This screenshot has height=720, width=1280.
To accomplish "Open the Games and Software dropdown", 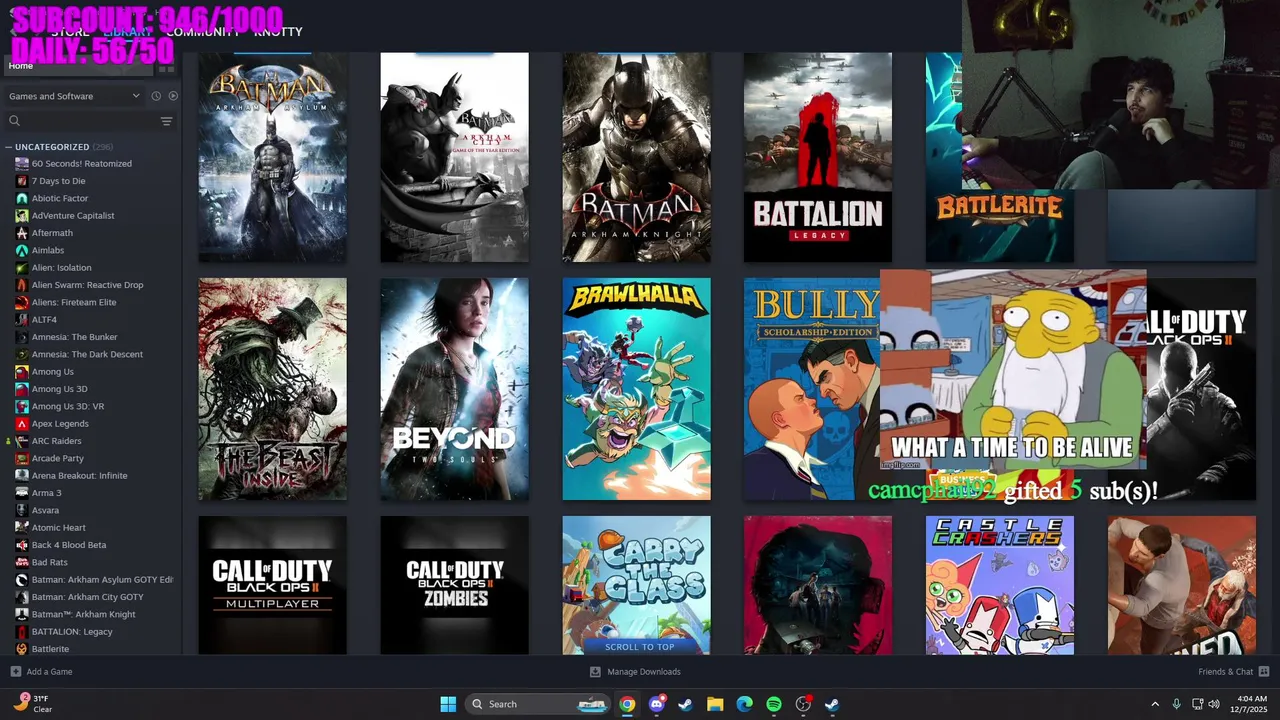I will (x=74, y=96).
